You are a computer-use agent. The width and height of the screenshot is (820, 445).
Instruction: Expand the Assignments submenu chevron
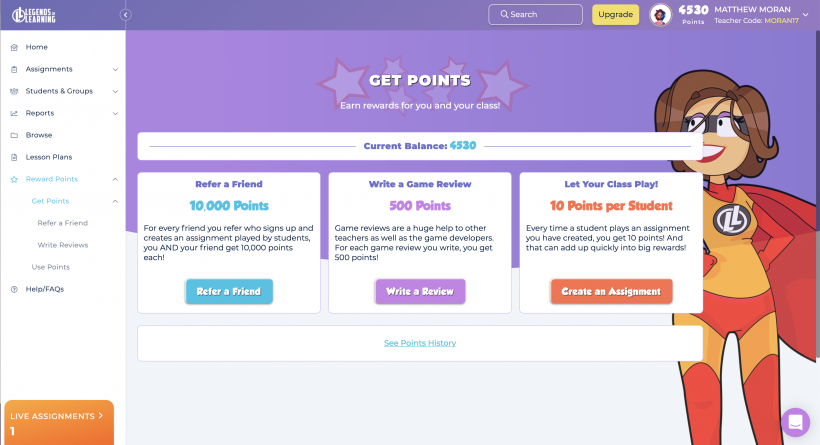[115, 69]
